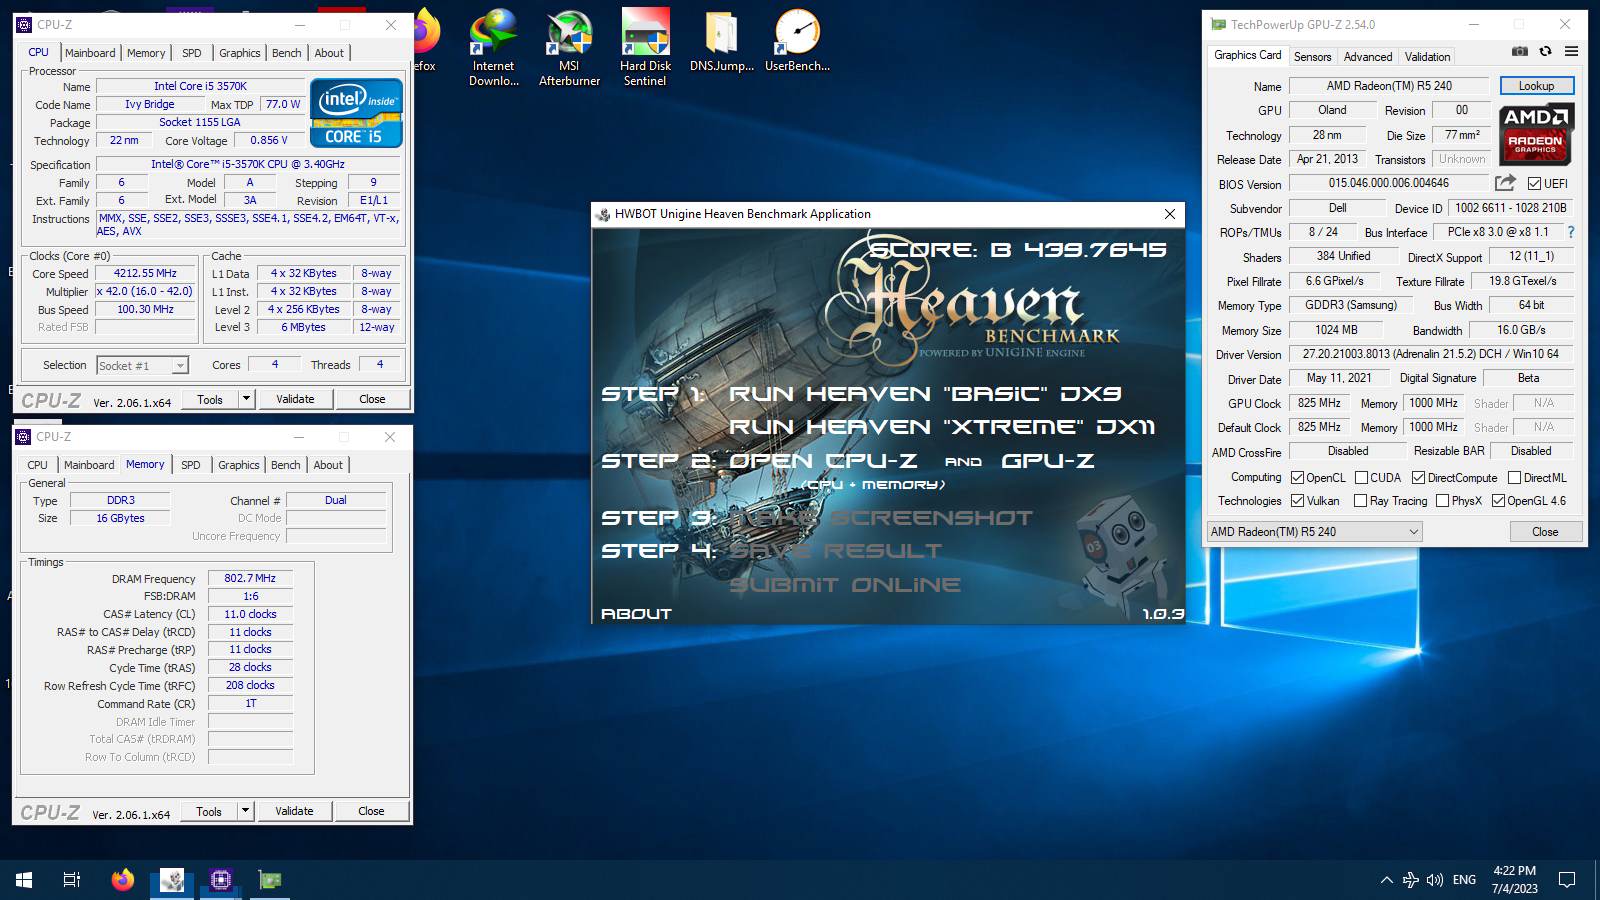The width and height of the screenshot is (1600, 900).
Task: Toggle the CUDA checkbox
Action: click(1361, 478)
